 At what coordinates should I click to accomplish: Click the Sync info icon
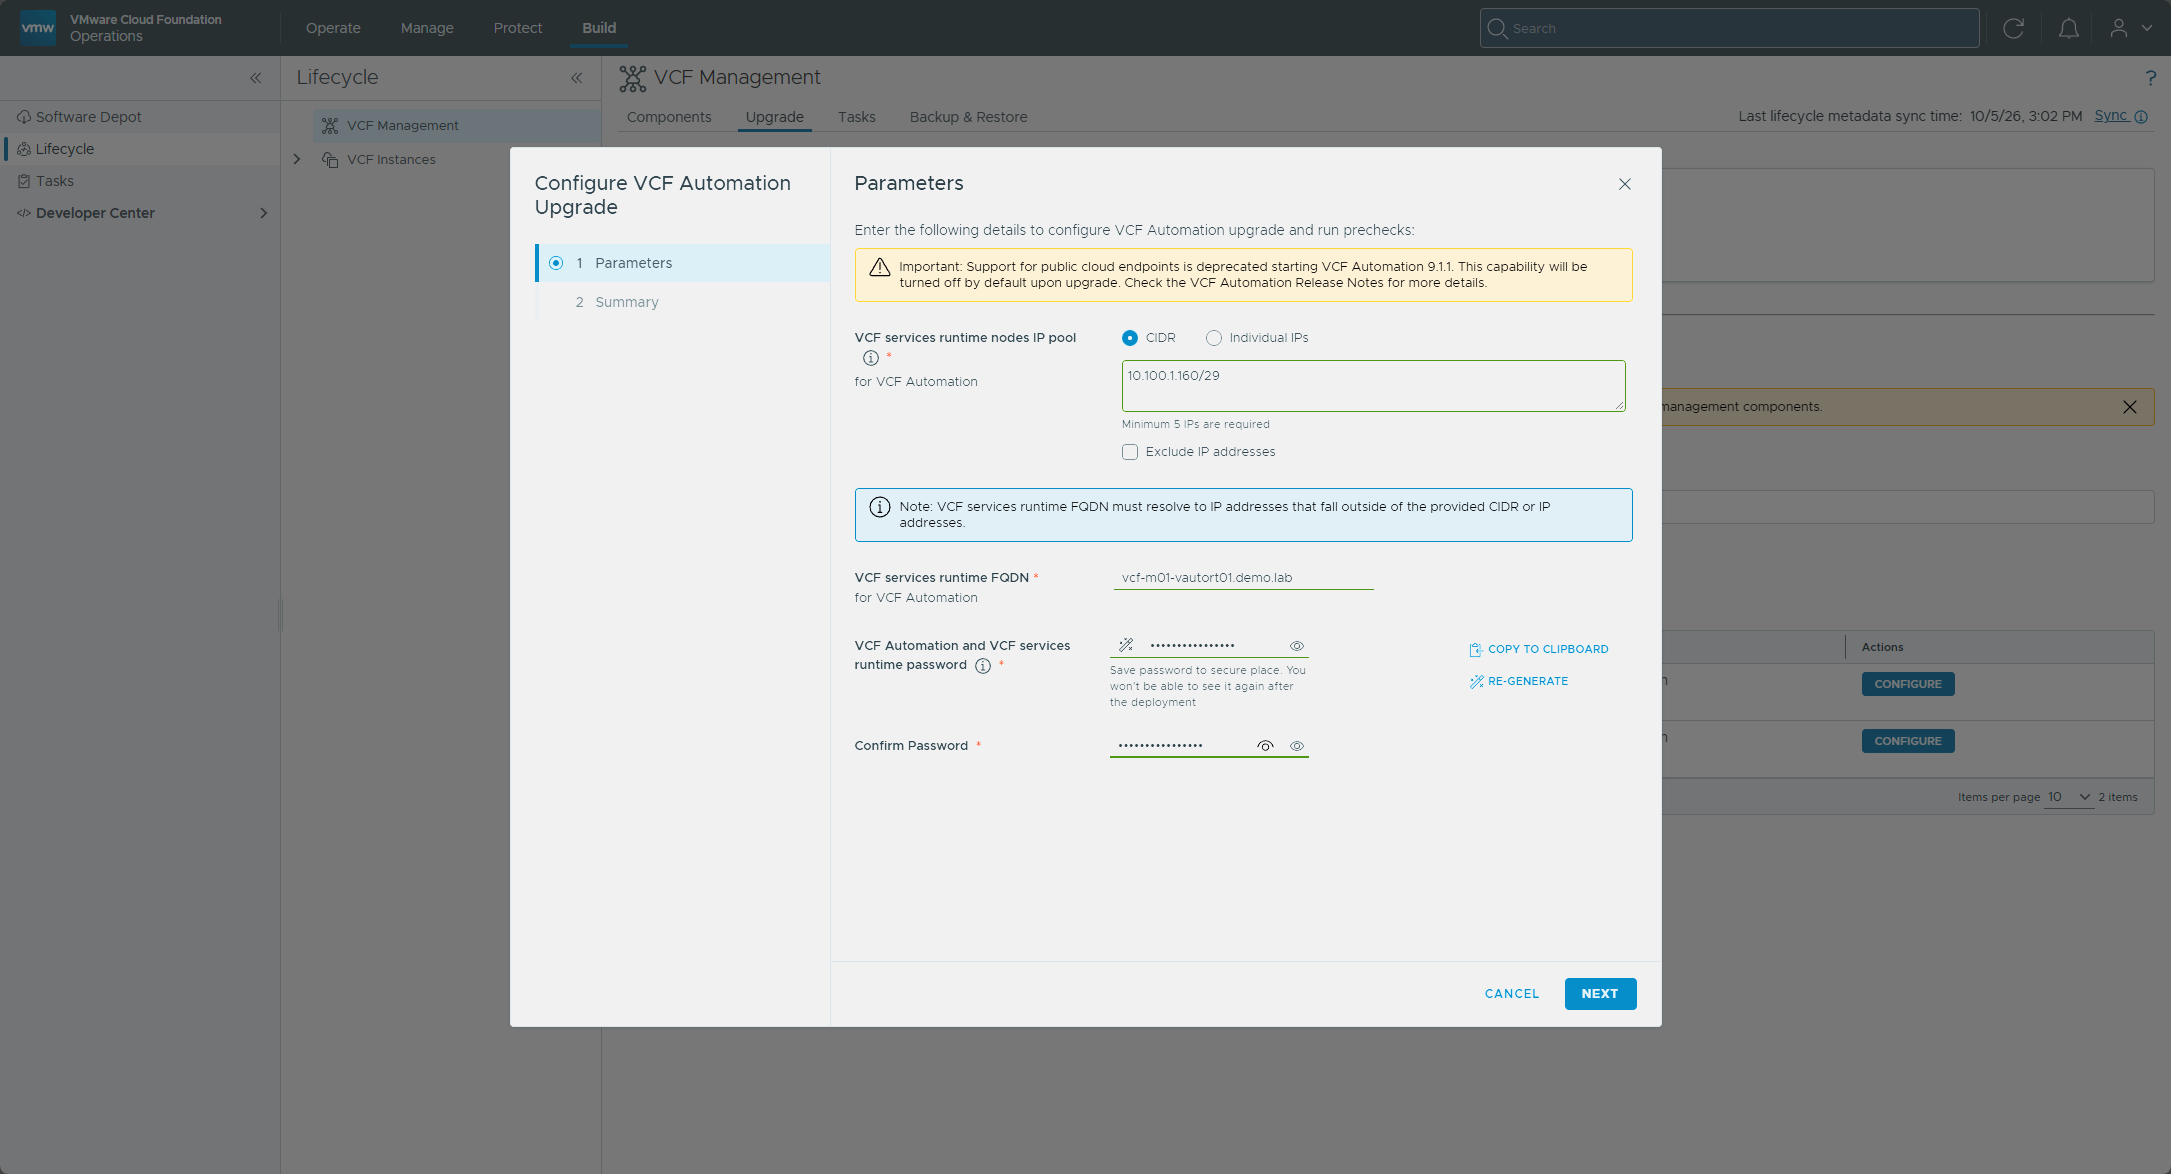pos(2141,116)
